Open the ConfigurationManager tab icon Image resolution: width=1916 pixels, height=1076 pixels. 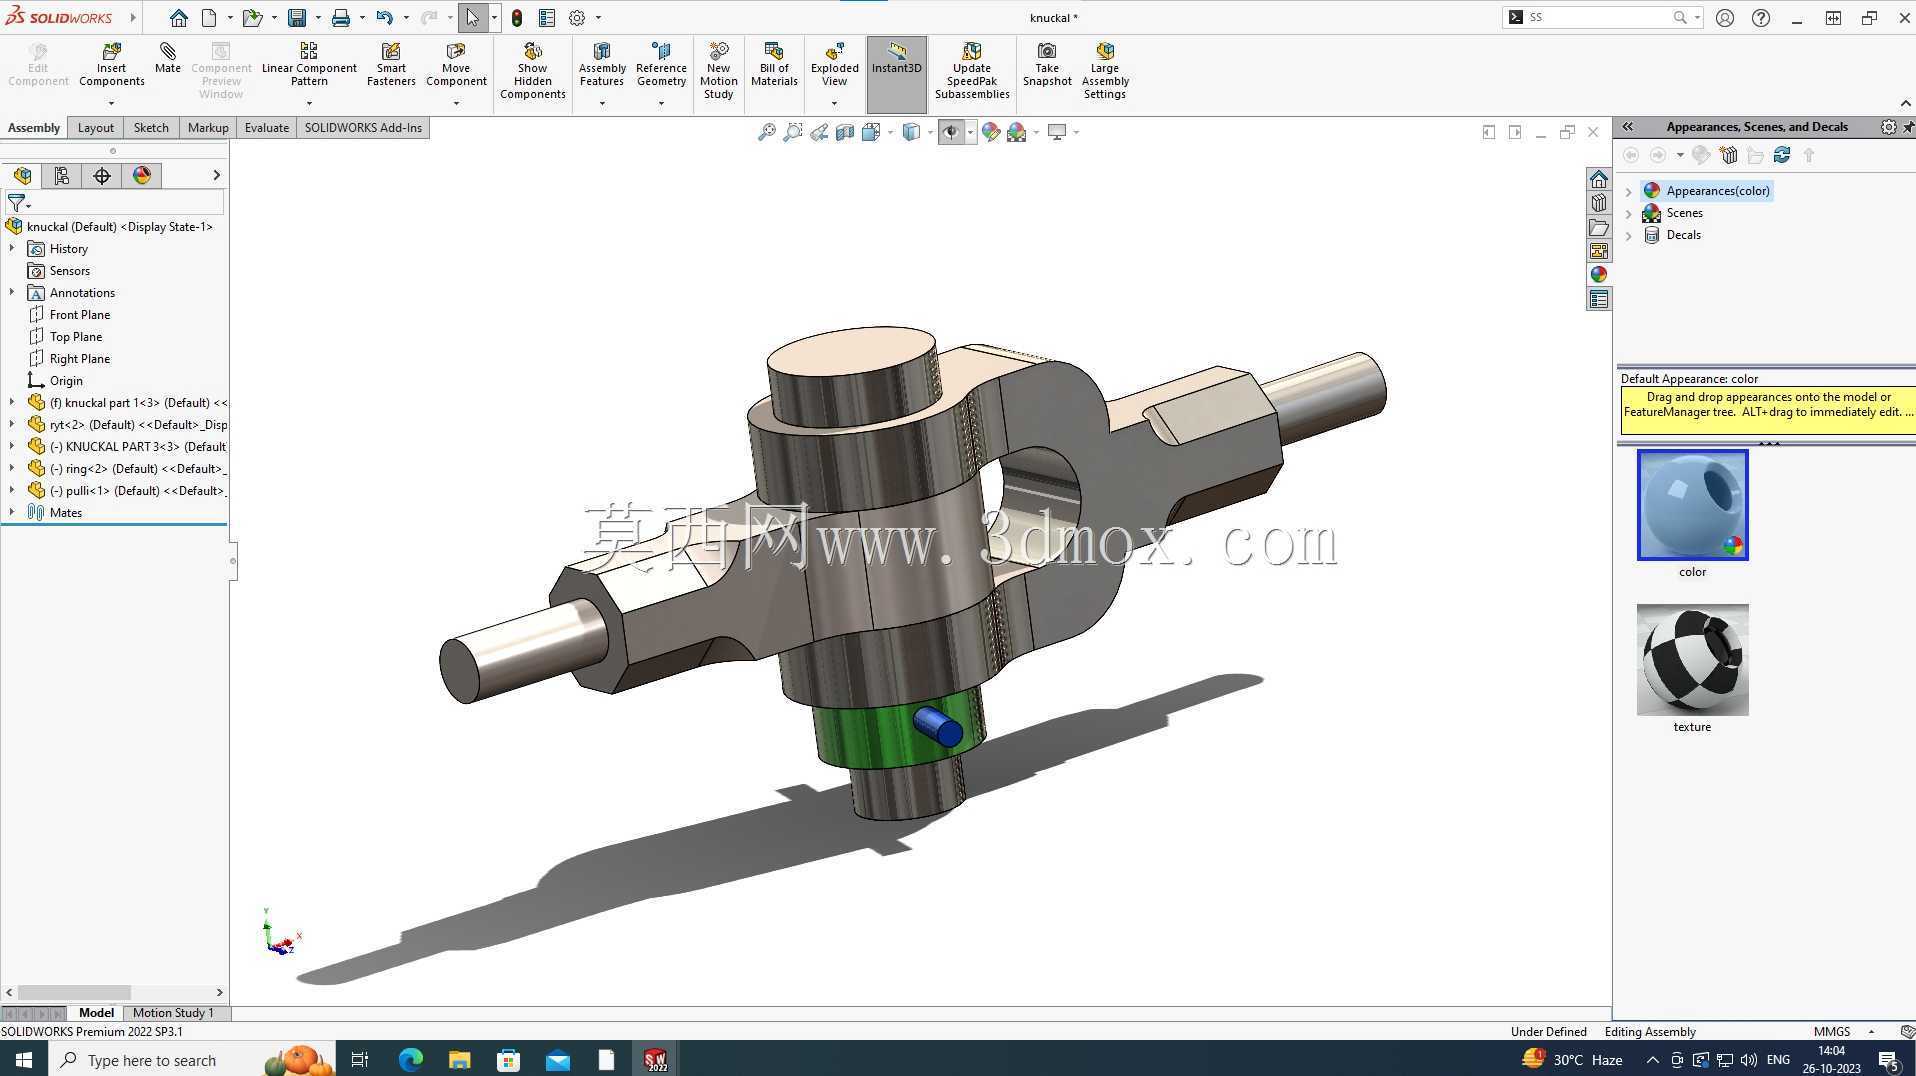[102, 176]
